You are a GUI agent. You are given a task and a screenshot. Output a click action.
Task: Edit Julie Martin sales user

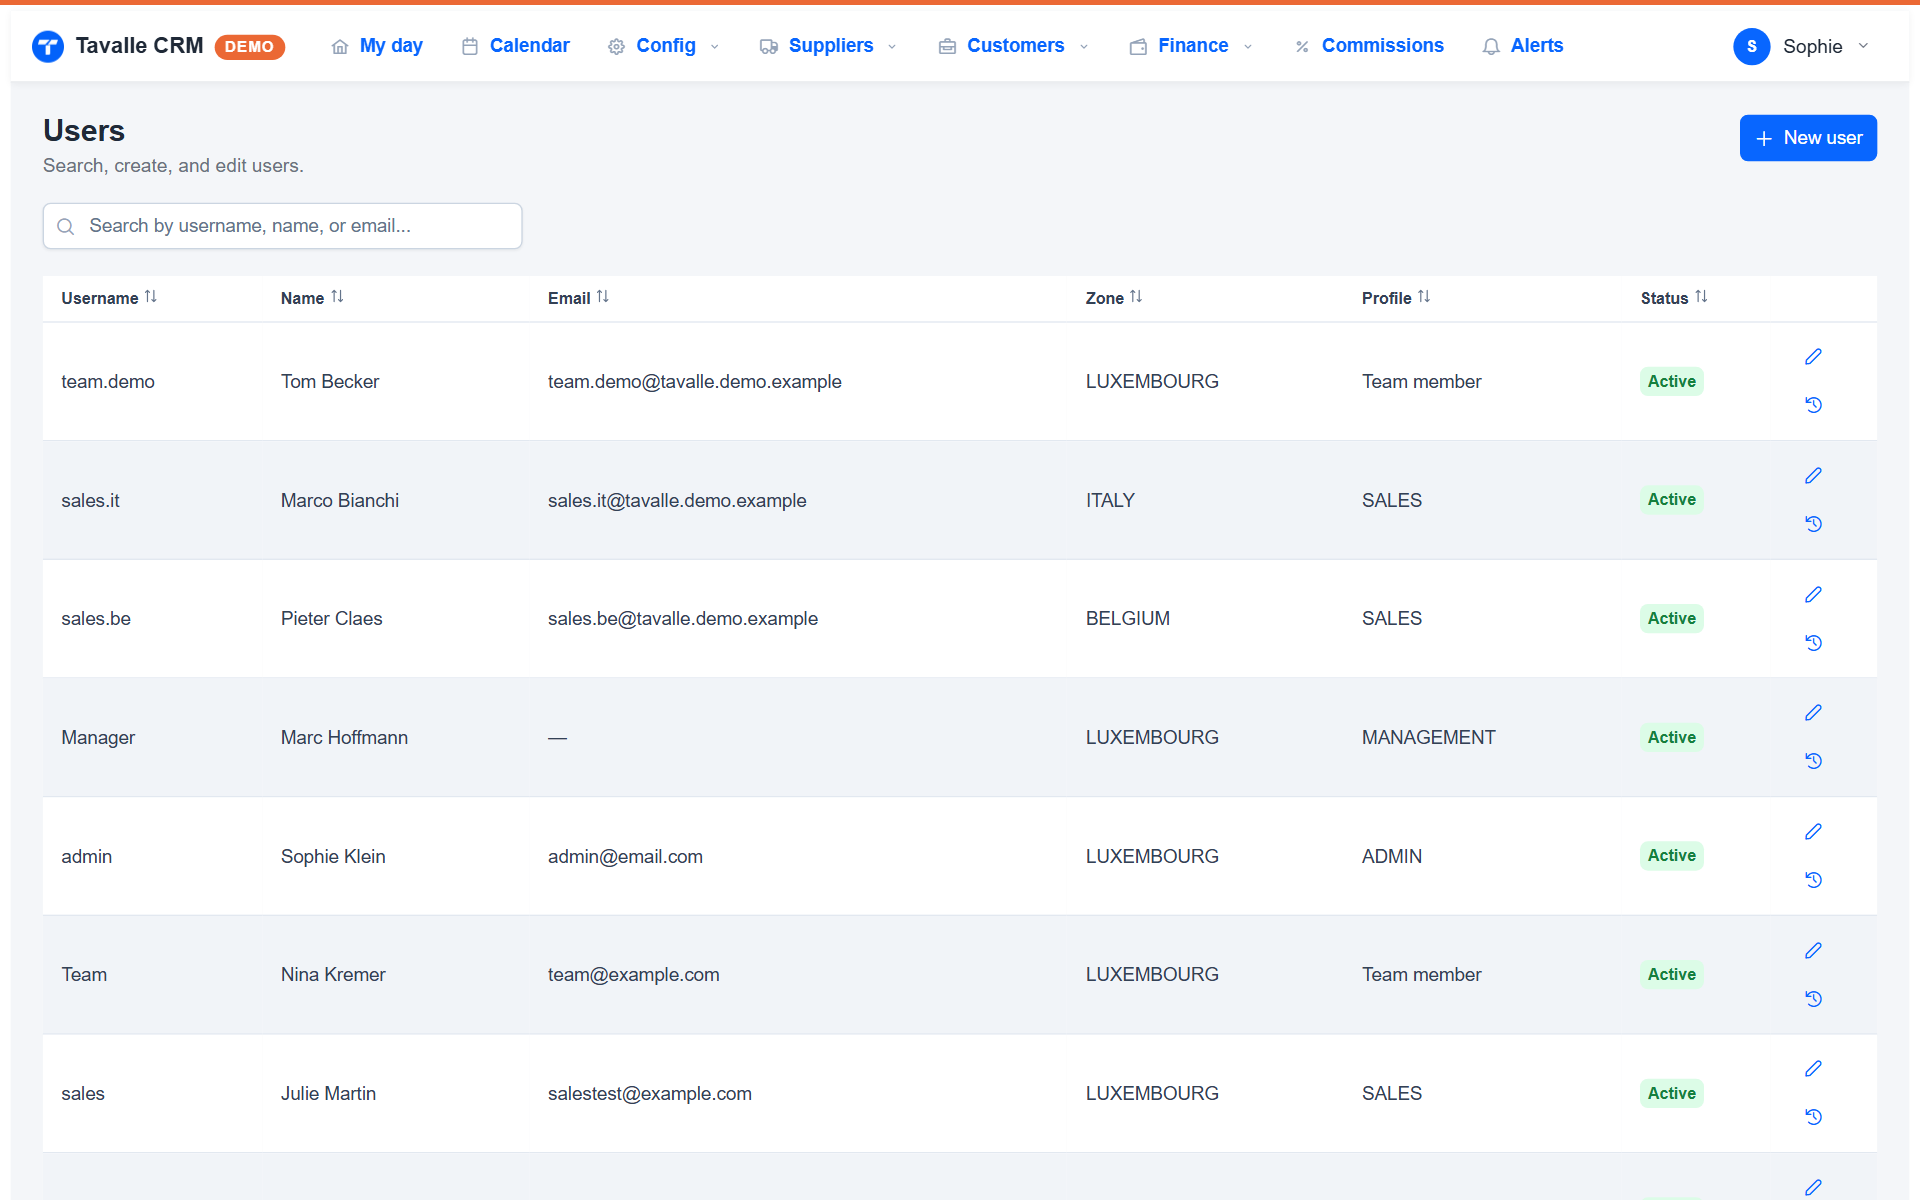click(x=1813, y=1069)
